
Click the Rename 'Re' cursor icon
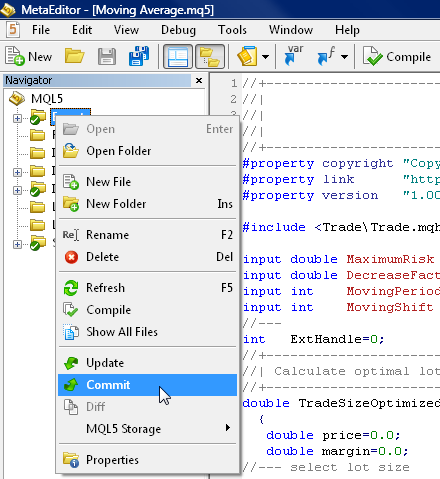71,235
